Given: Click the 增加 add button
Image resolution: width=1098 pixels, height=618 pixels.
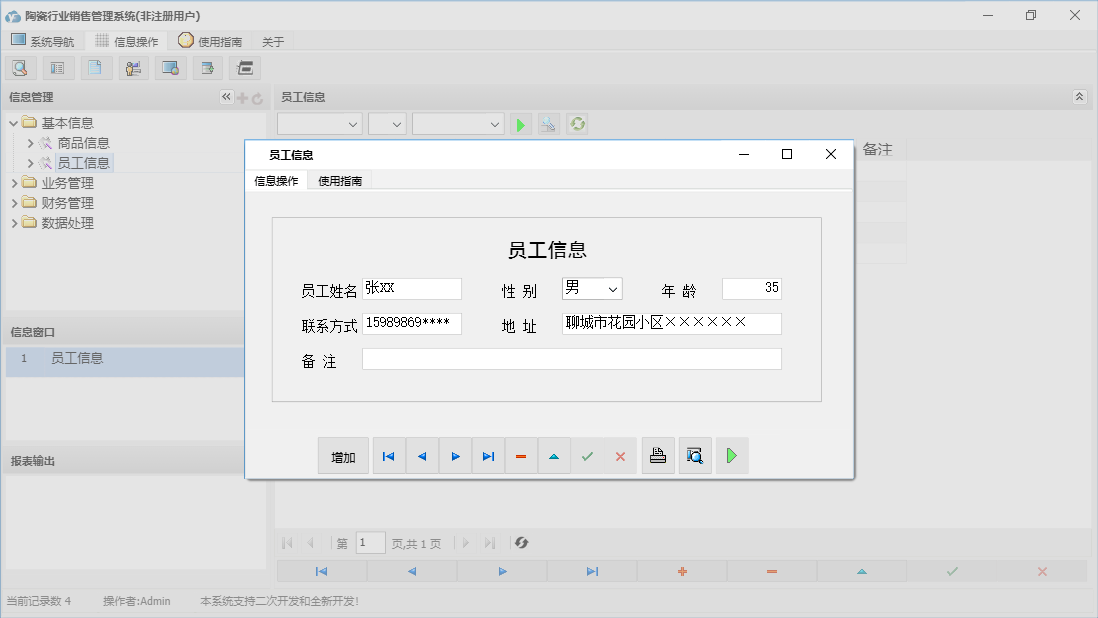Looking at the screenshot, I should pyautogui.click(x=343, y=455).
